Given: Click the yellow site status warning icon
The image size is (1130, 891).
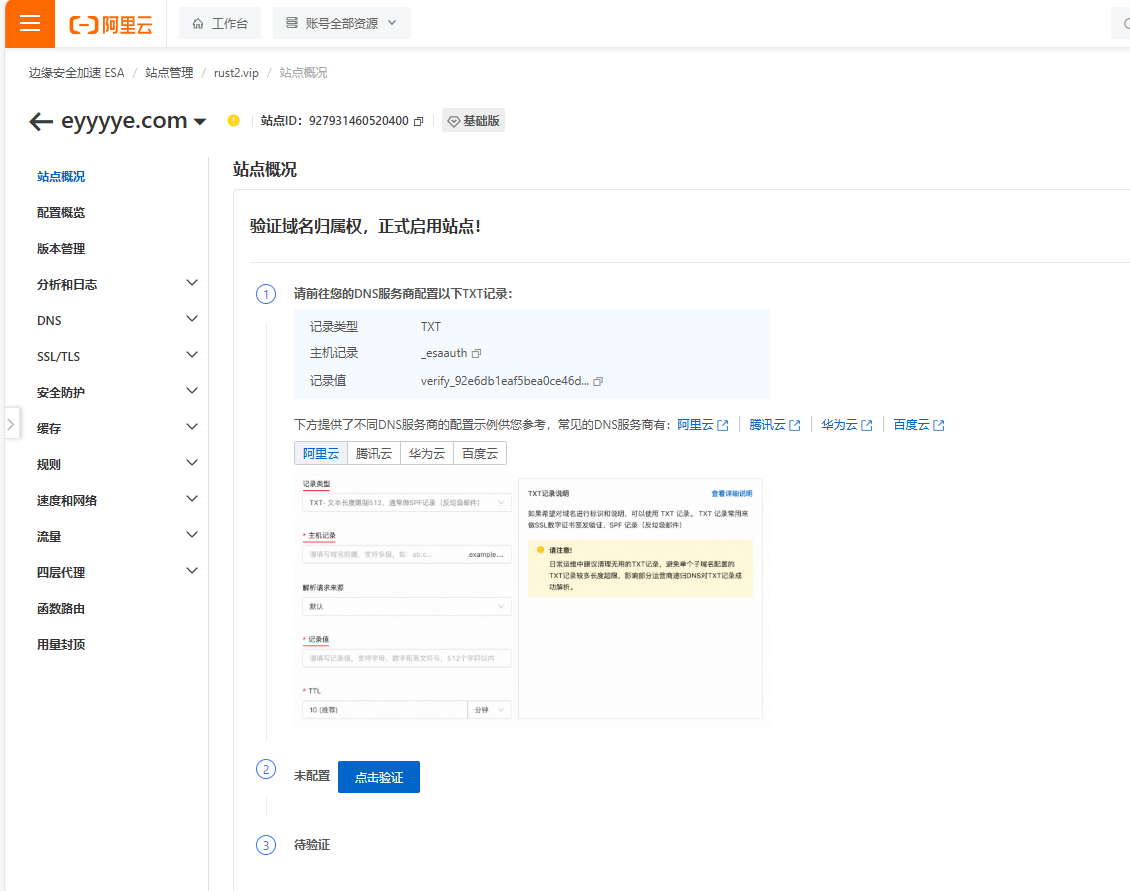Looking at the screenshot, I should click(233, 121).
